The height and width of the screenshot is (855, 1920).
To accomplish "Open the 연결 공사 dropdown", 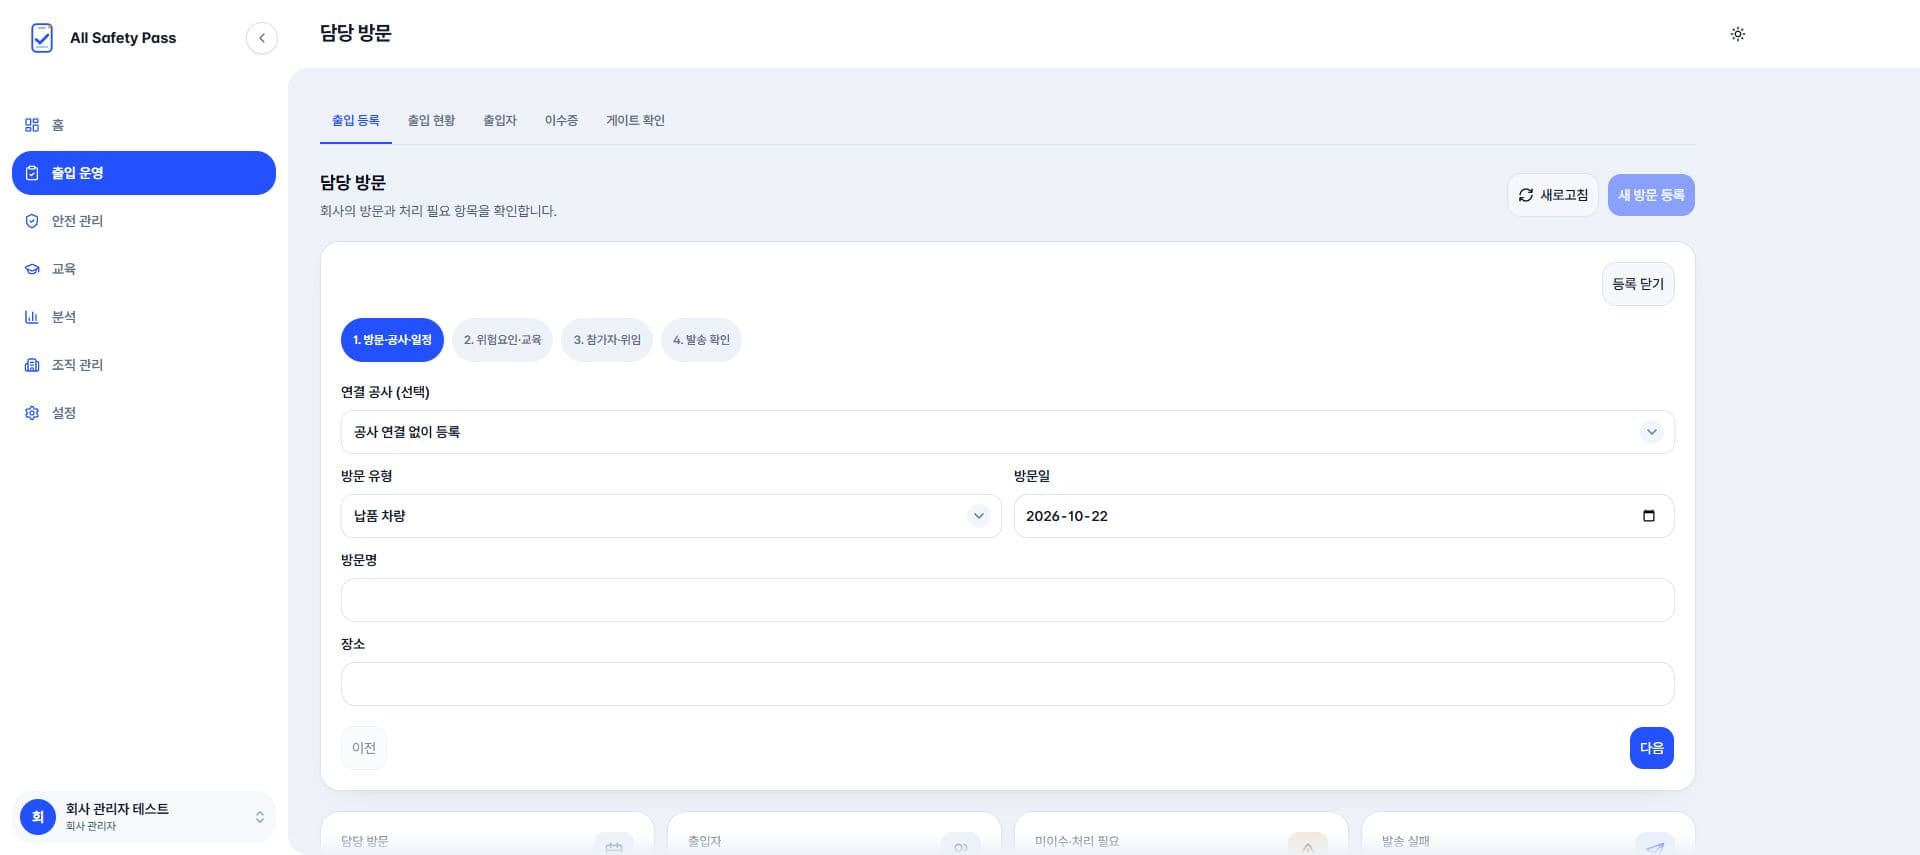I will [1007, 432].
